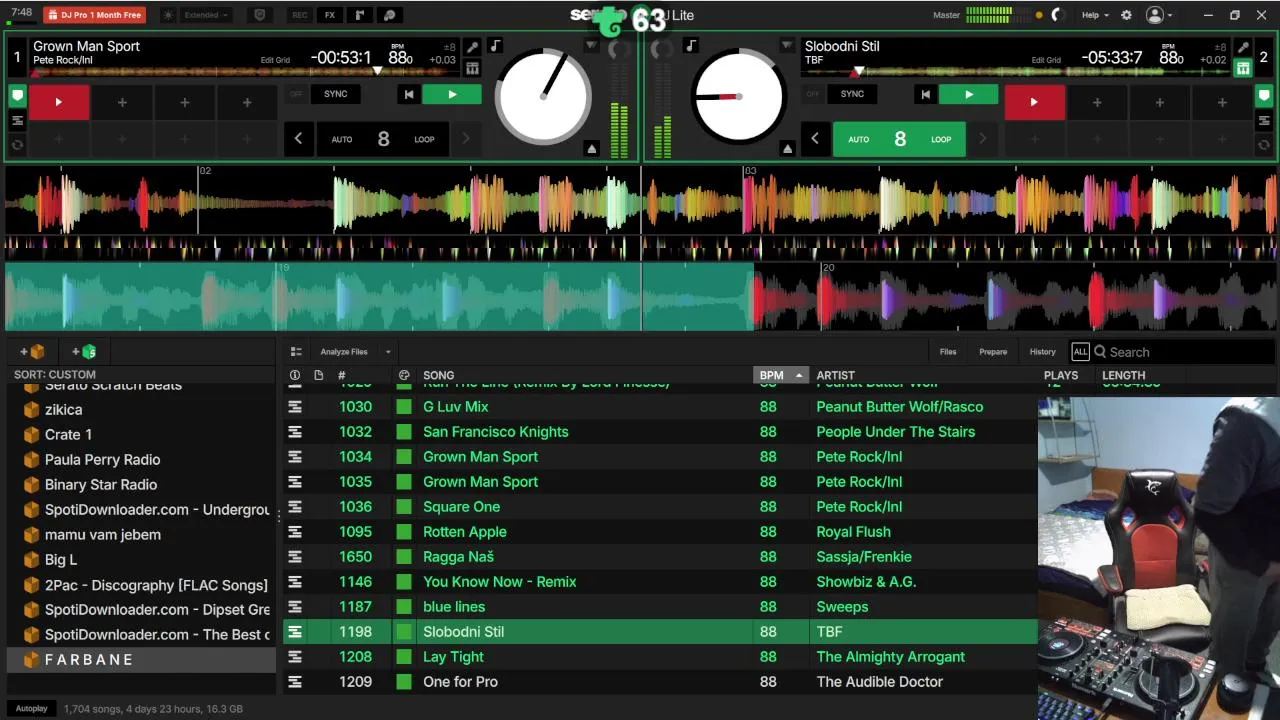Viewport: 1280px width, 720px height.
Task: Enable SYNC on deck 1
Action: coord(336,94)
